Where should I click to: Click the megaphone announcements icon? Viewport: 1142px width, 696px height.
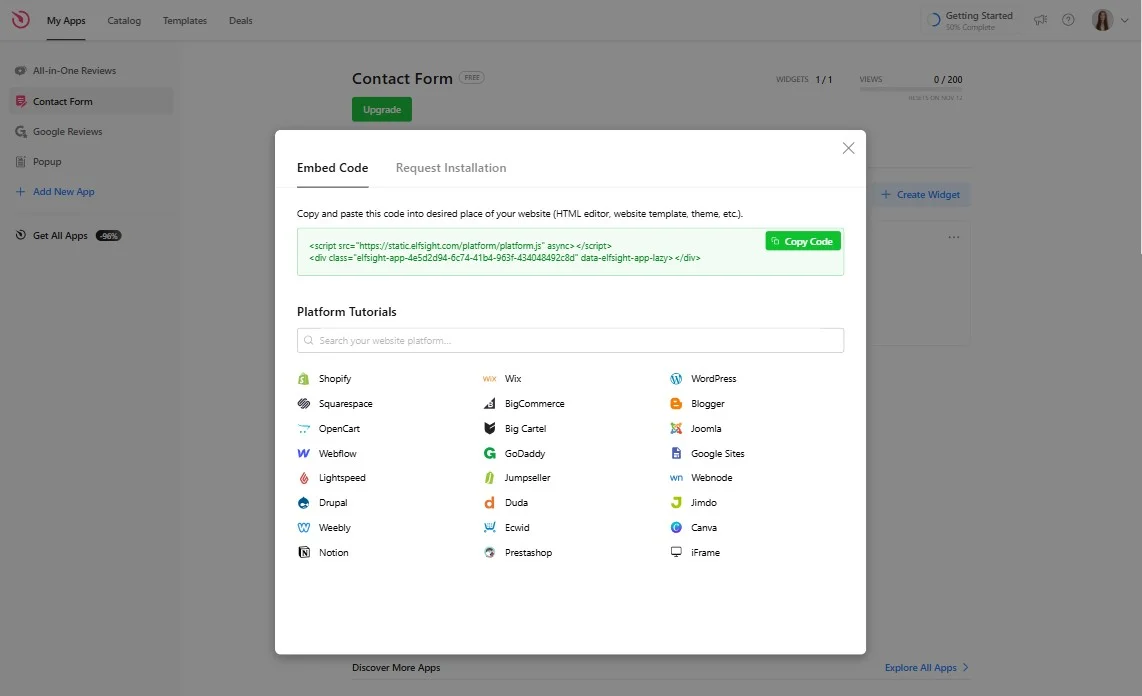pos(1040,19)
